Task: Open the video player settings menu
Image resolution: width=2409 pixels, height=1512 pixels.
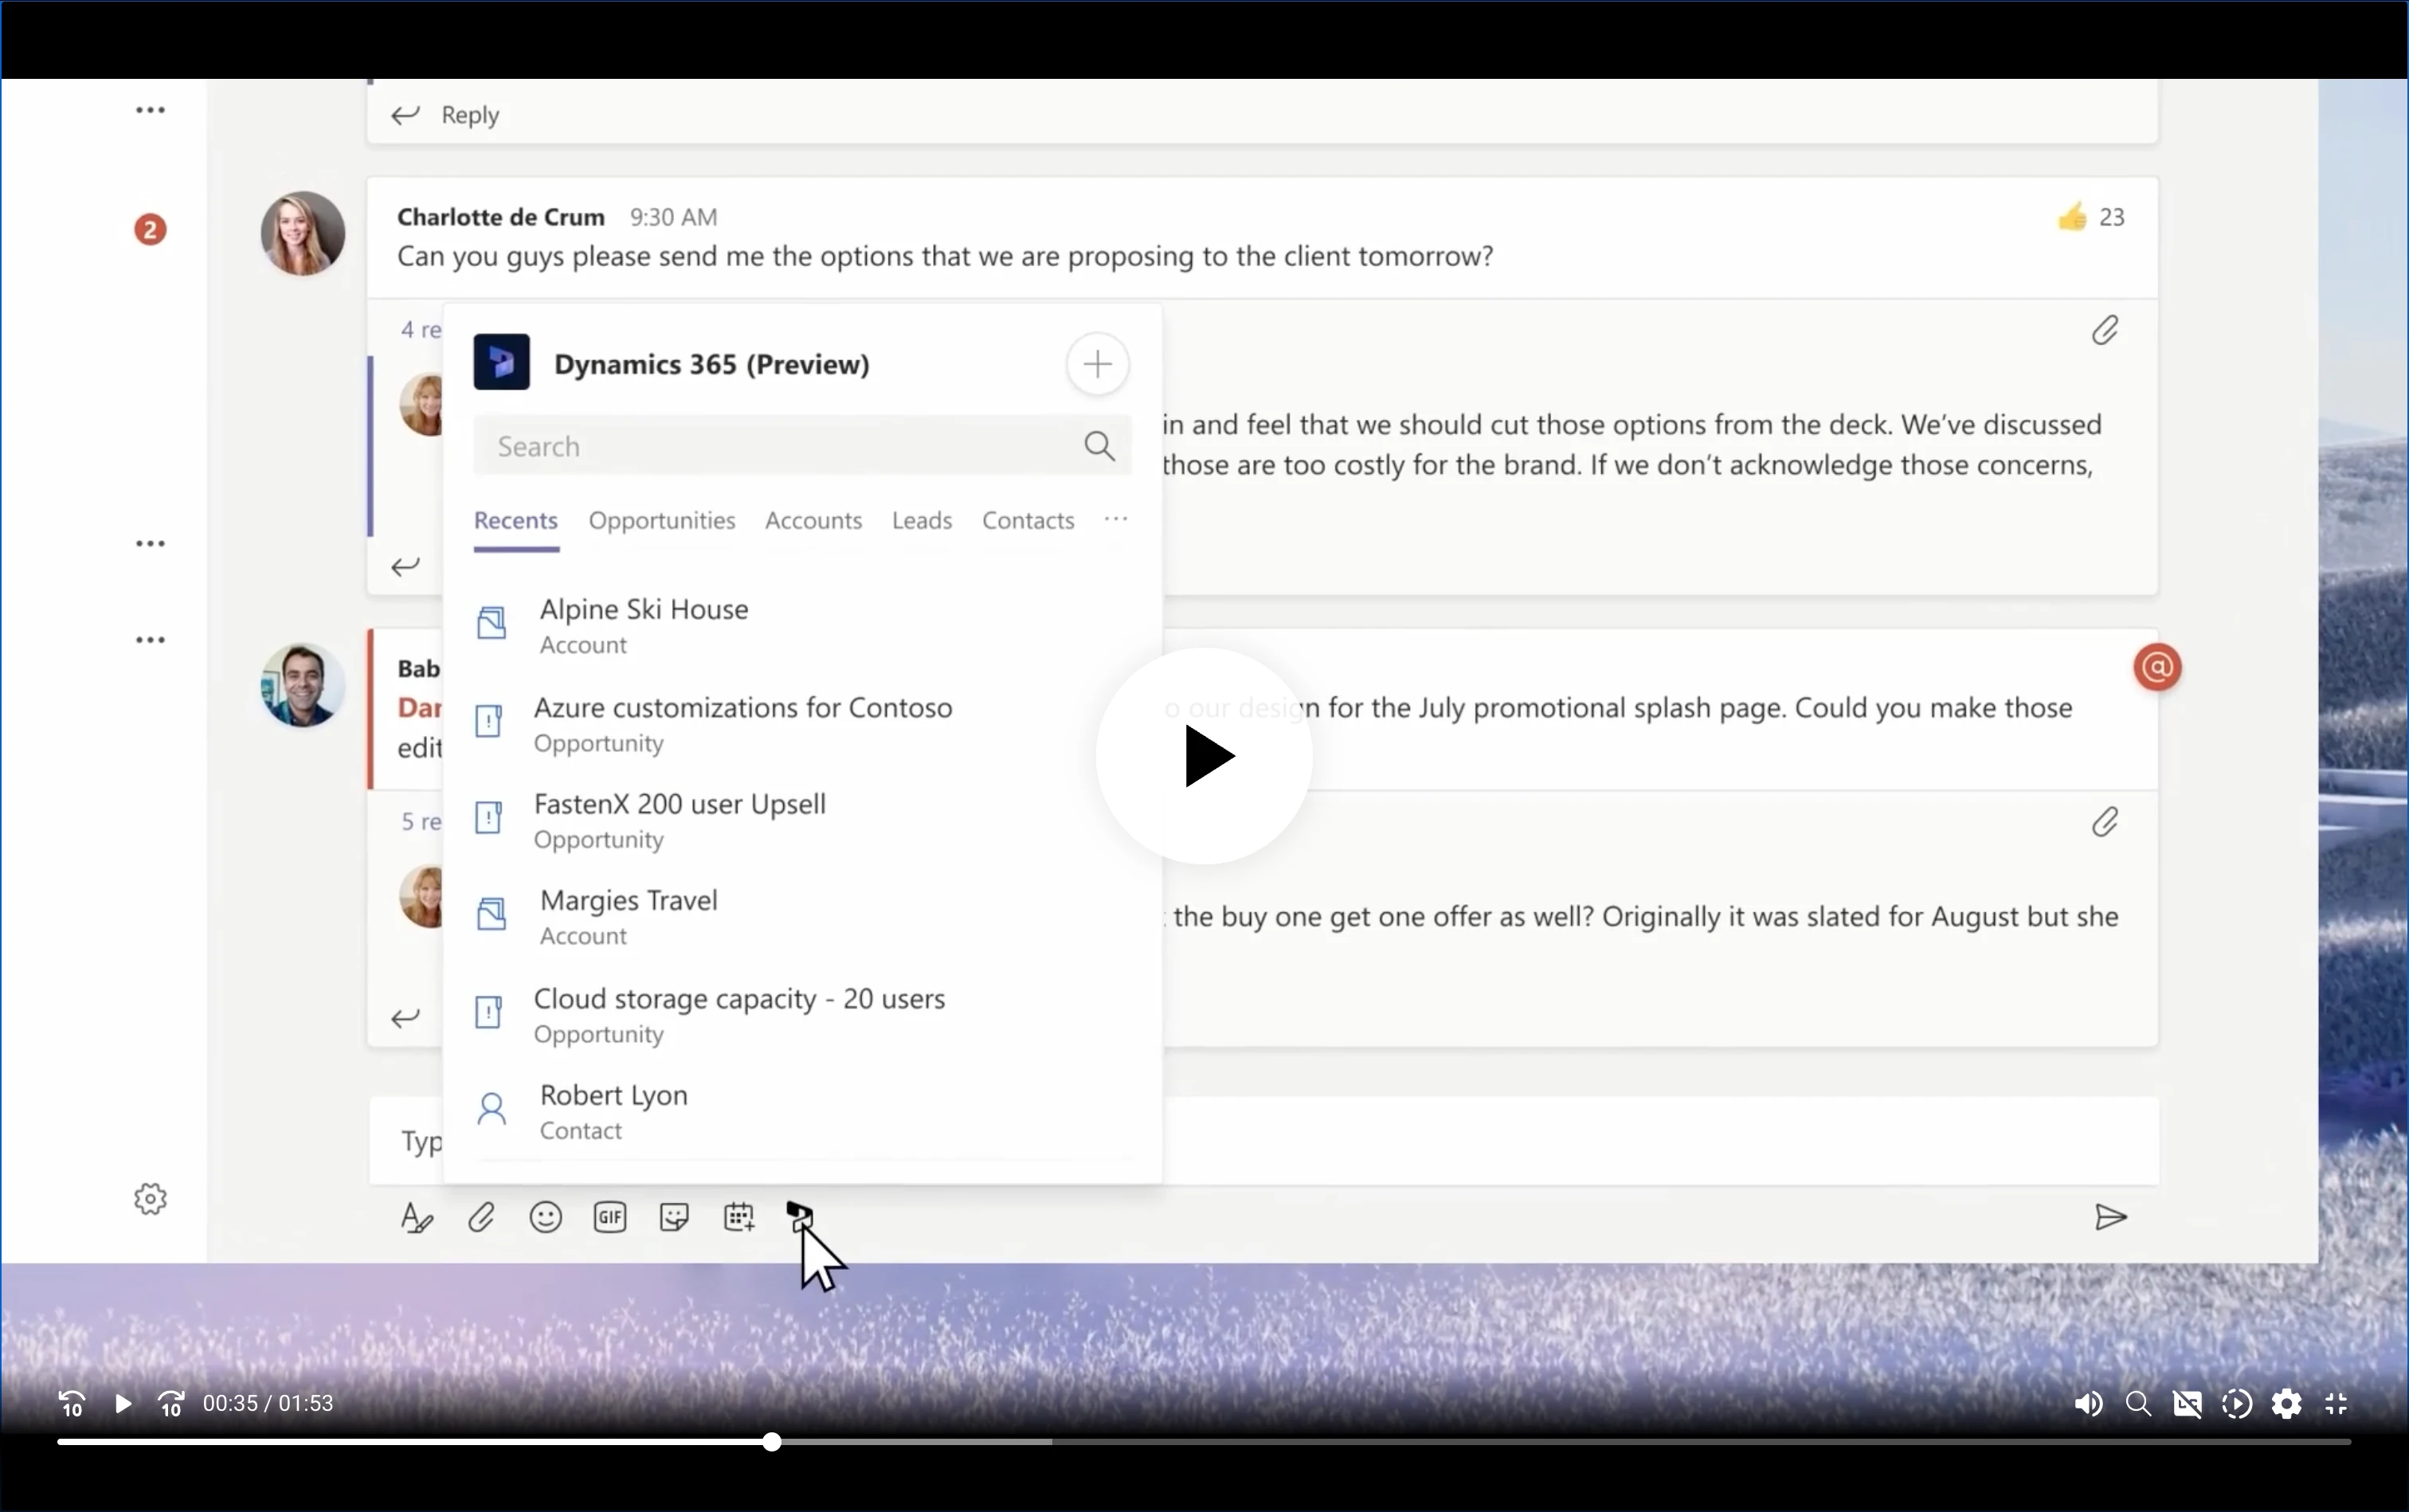Action: [x=2286, y=1404]
